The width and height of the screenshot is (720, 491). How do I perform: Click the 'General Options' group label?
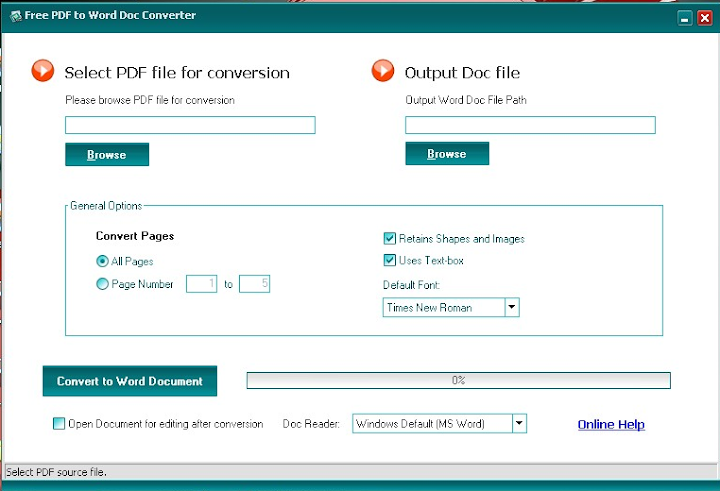click(x=106, y=206)
